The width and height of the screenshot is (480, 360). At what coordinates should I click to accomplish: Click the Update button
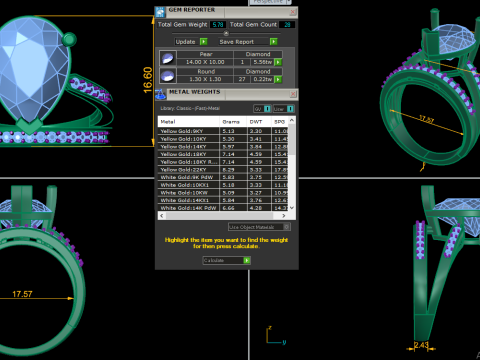tap(191, 42)
